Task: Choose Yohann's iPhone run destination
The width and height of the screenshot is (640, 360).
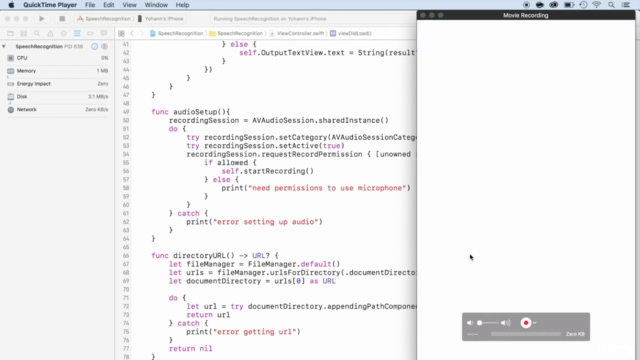Action: 161,19
